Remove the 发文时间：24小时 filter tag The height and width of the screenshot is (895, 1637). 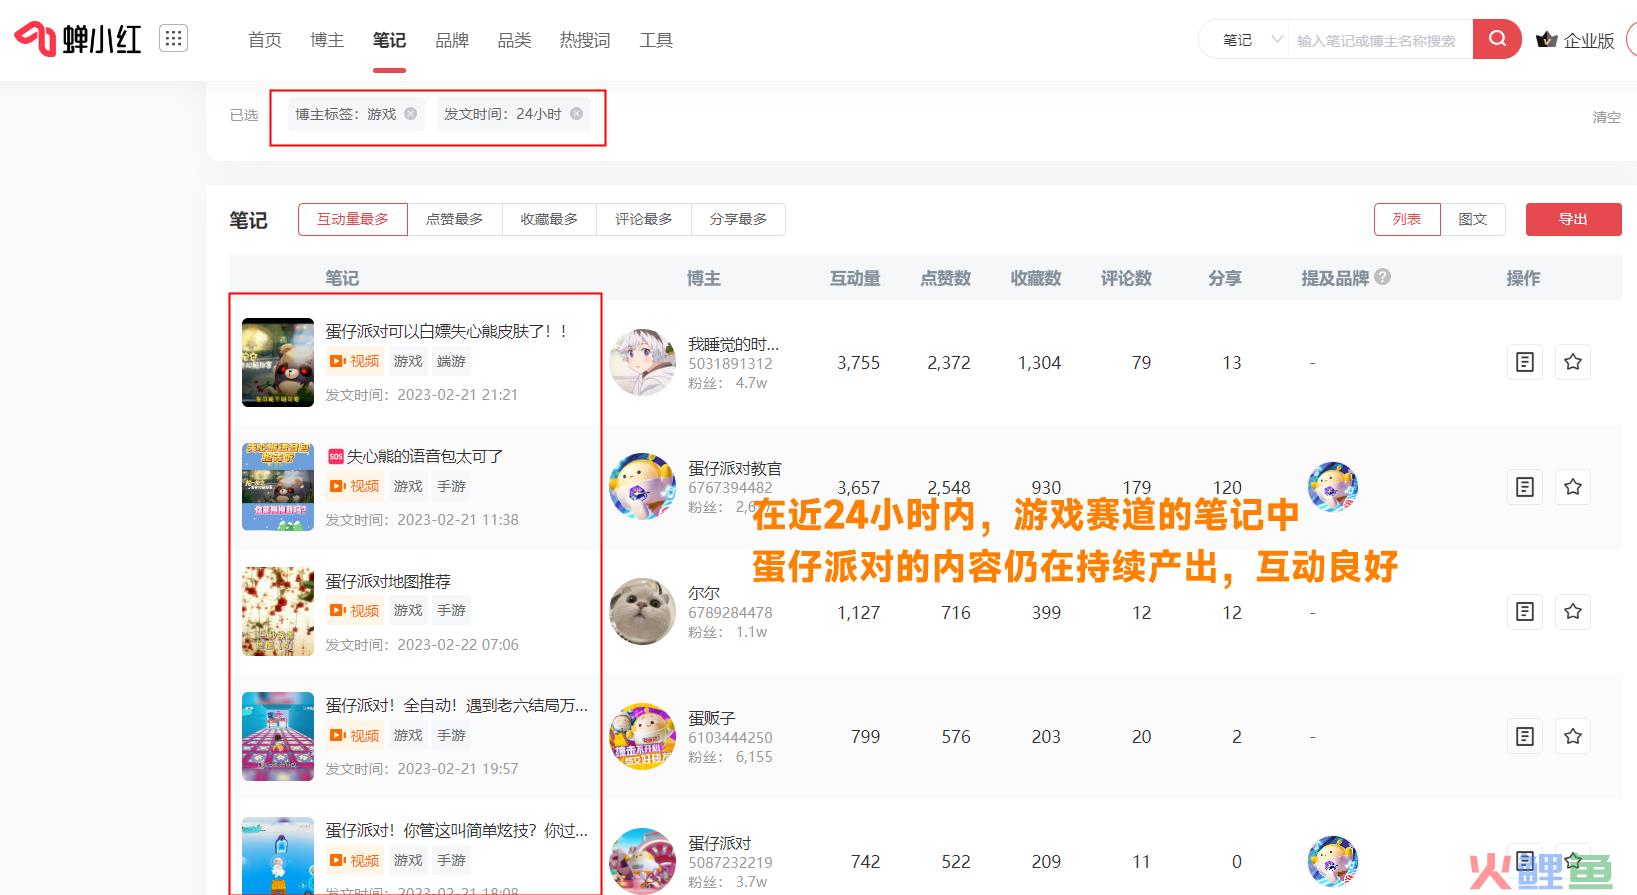pos(576,114)
